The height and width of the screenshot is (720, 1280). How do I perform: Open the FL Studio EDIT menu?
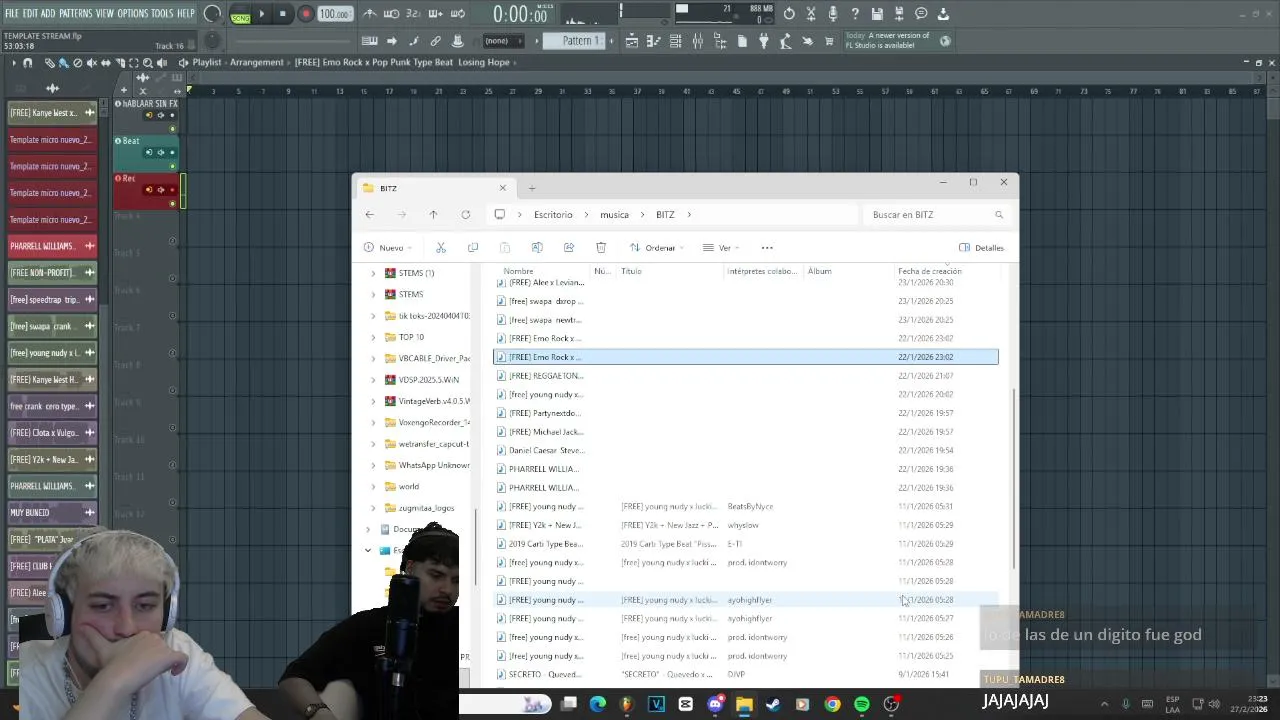pos(30,13)
